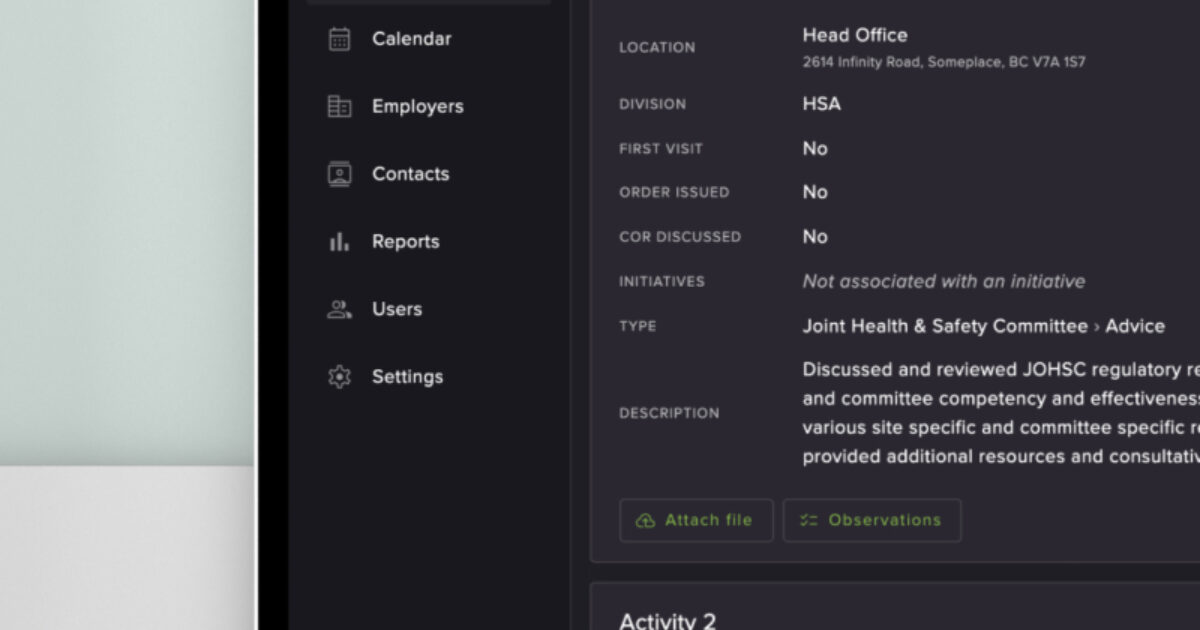Click the Head Office location name
This screenshot has height=630, width=1200.
tap(855, 35)
